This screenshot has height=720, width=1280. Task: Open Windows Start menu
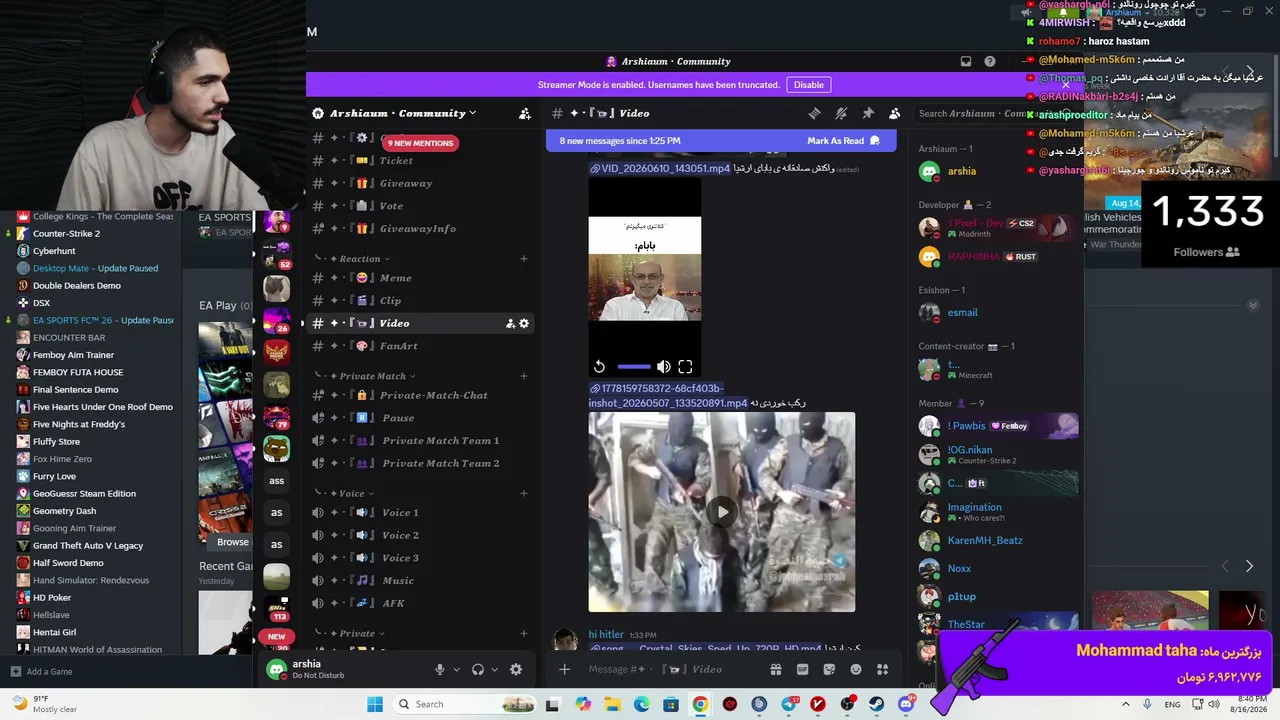click(x=375, y=704)
